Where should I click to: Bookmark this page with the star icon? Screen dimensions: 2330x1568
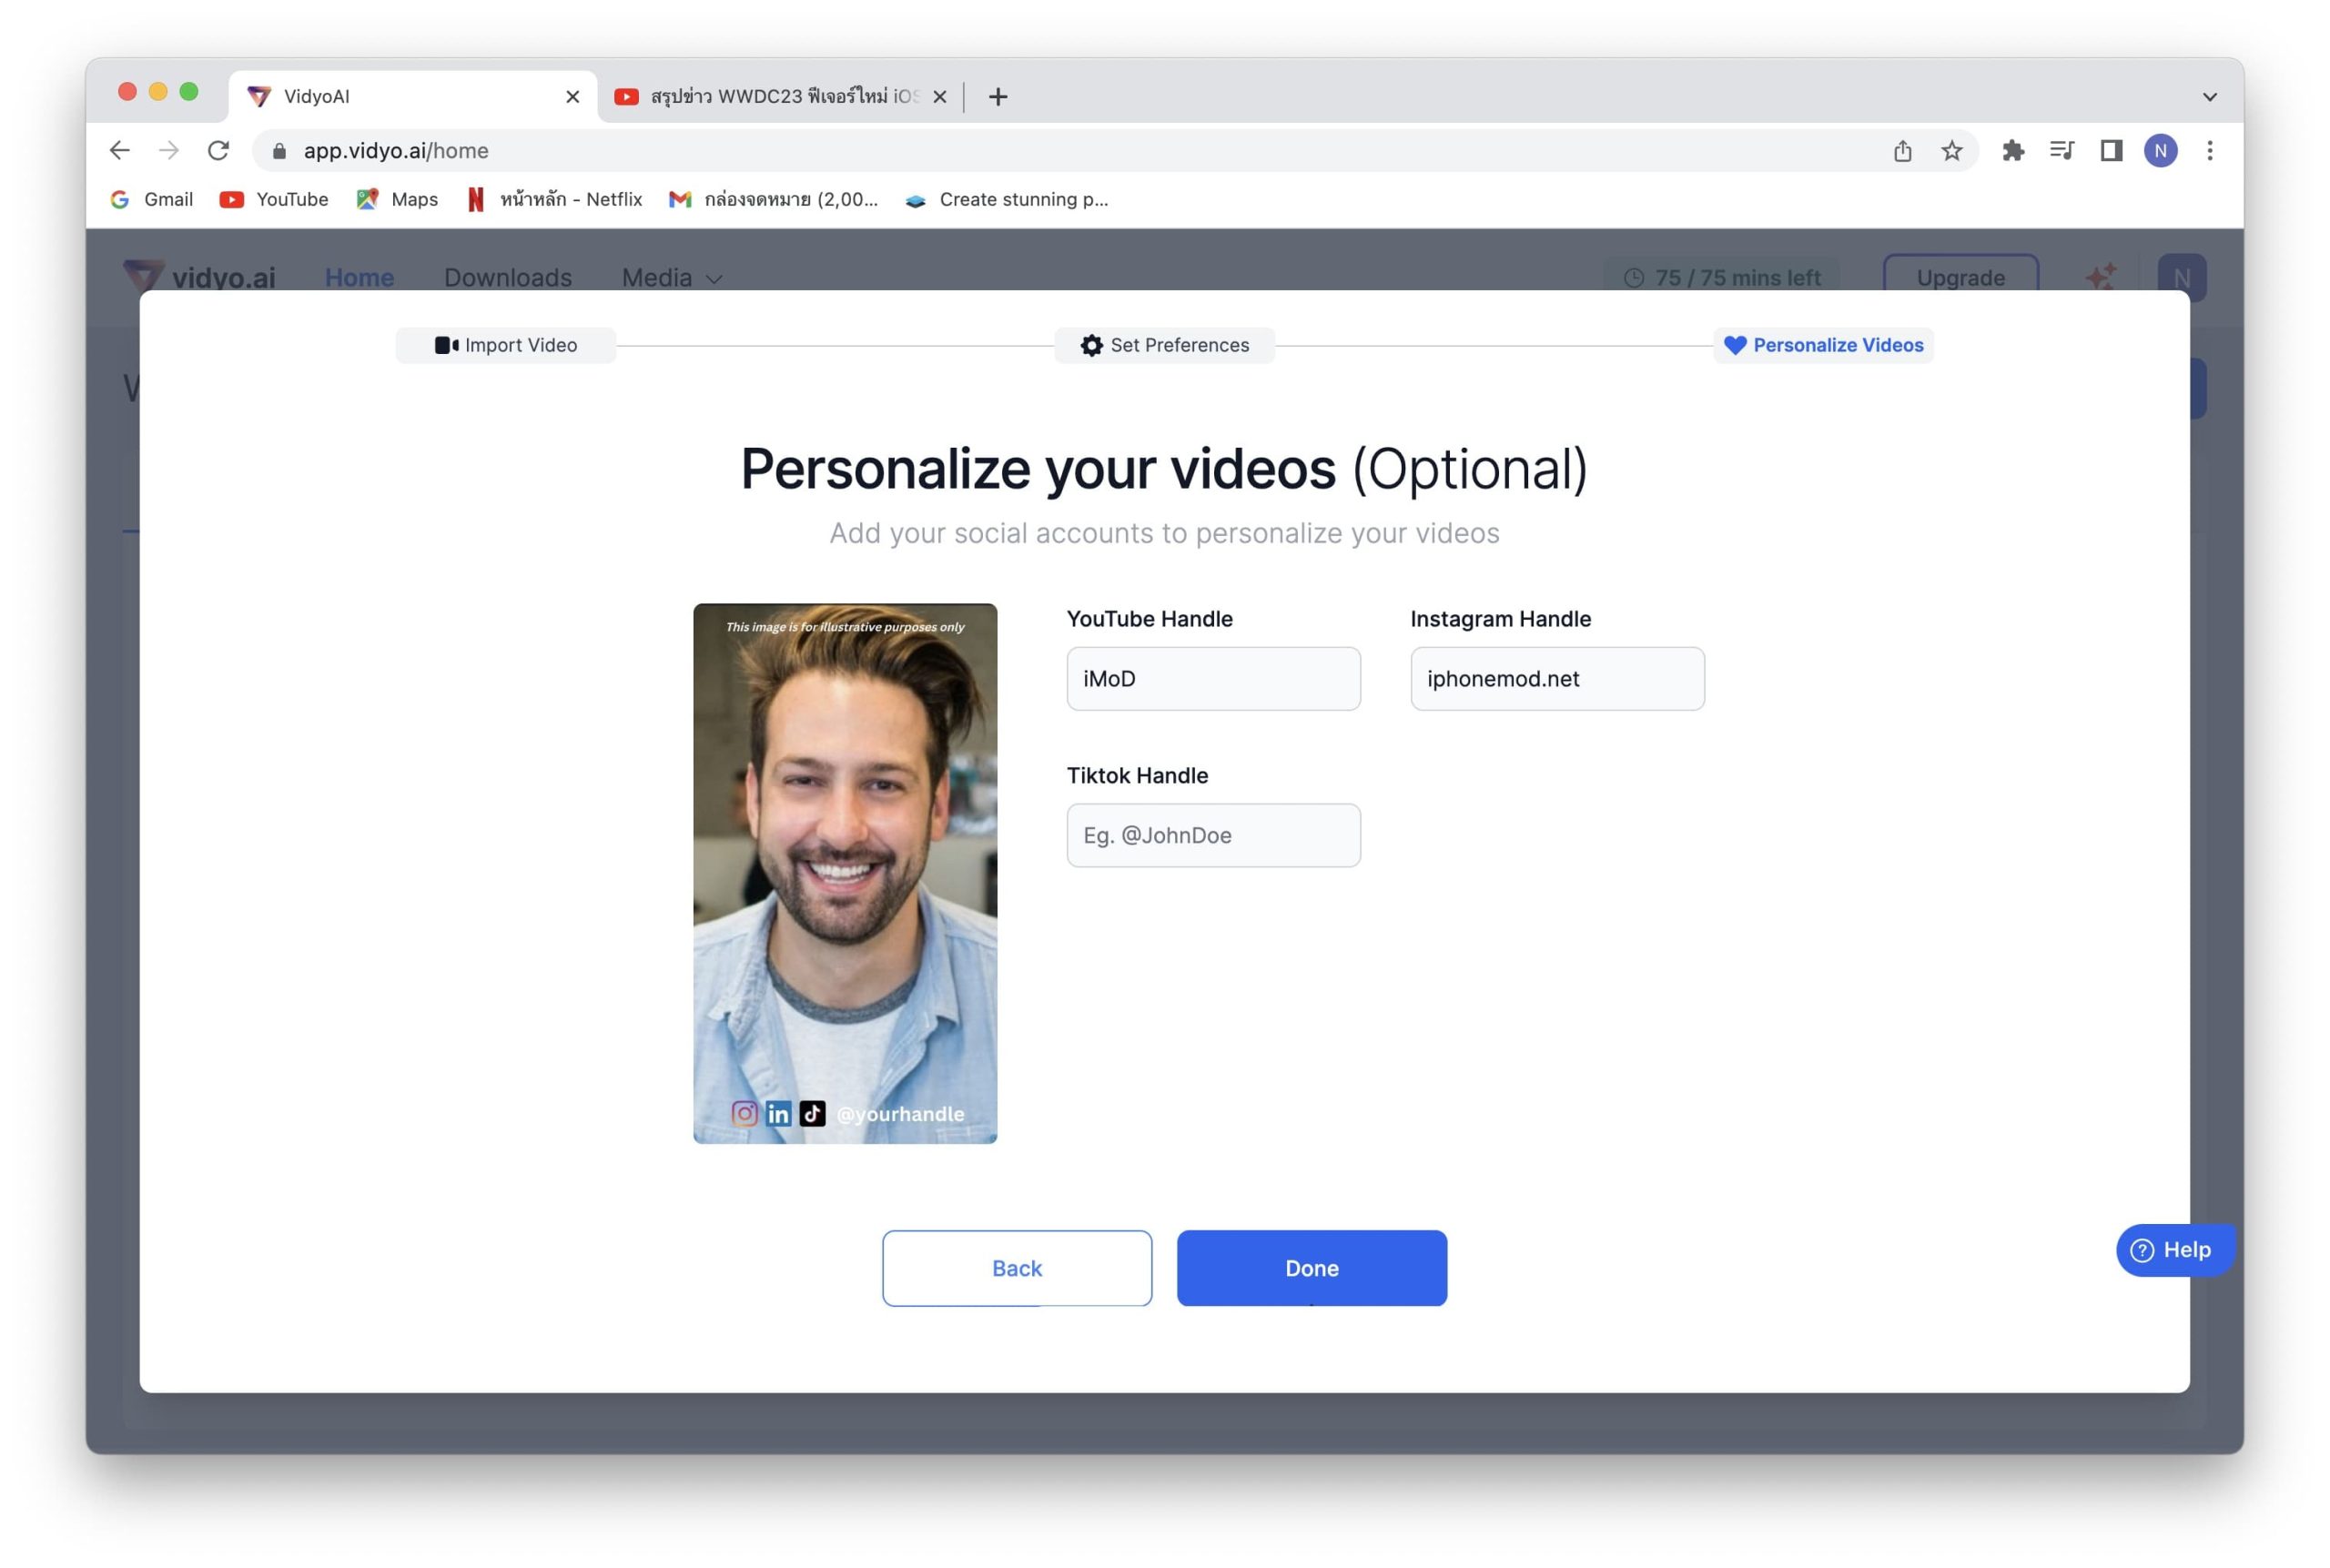point(1951,151)
